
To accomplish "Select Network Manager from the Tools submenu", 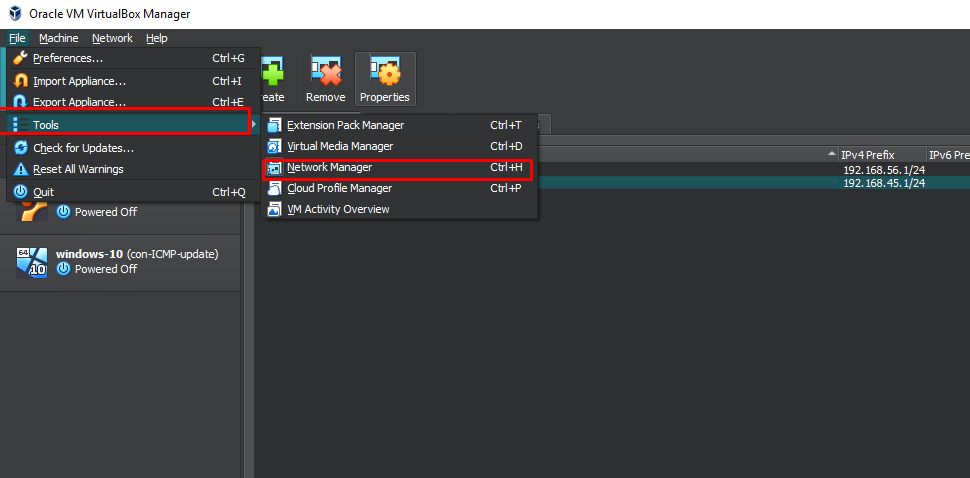I will coord(329,167).
